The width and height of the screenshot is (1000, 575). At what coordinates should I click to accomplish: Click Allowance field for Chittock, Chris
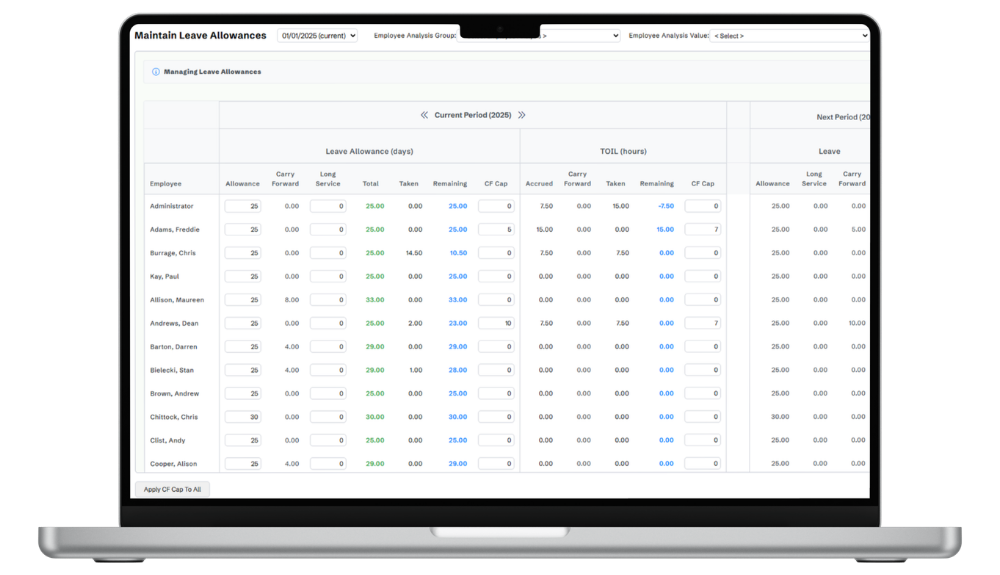click(242, 417)
